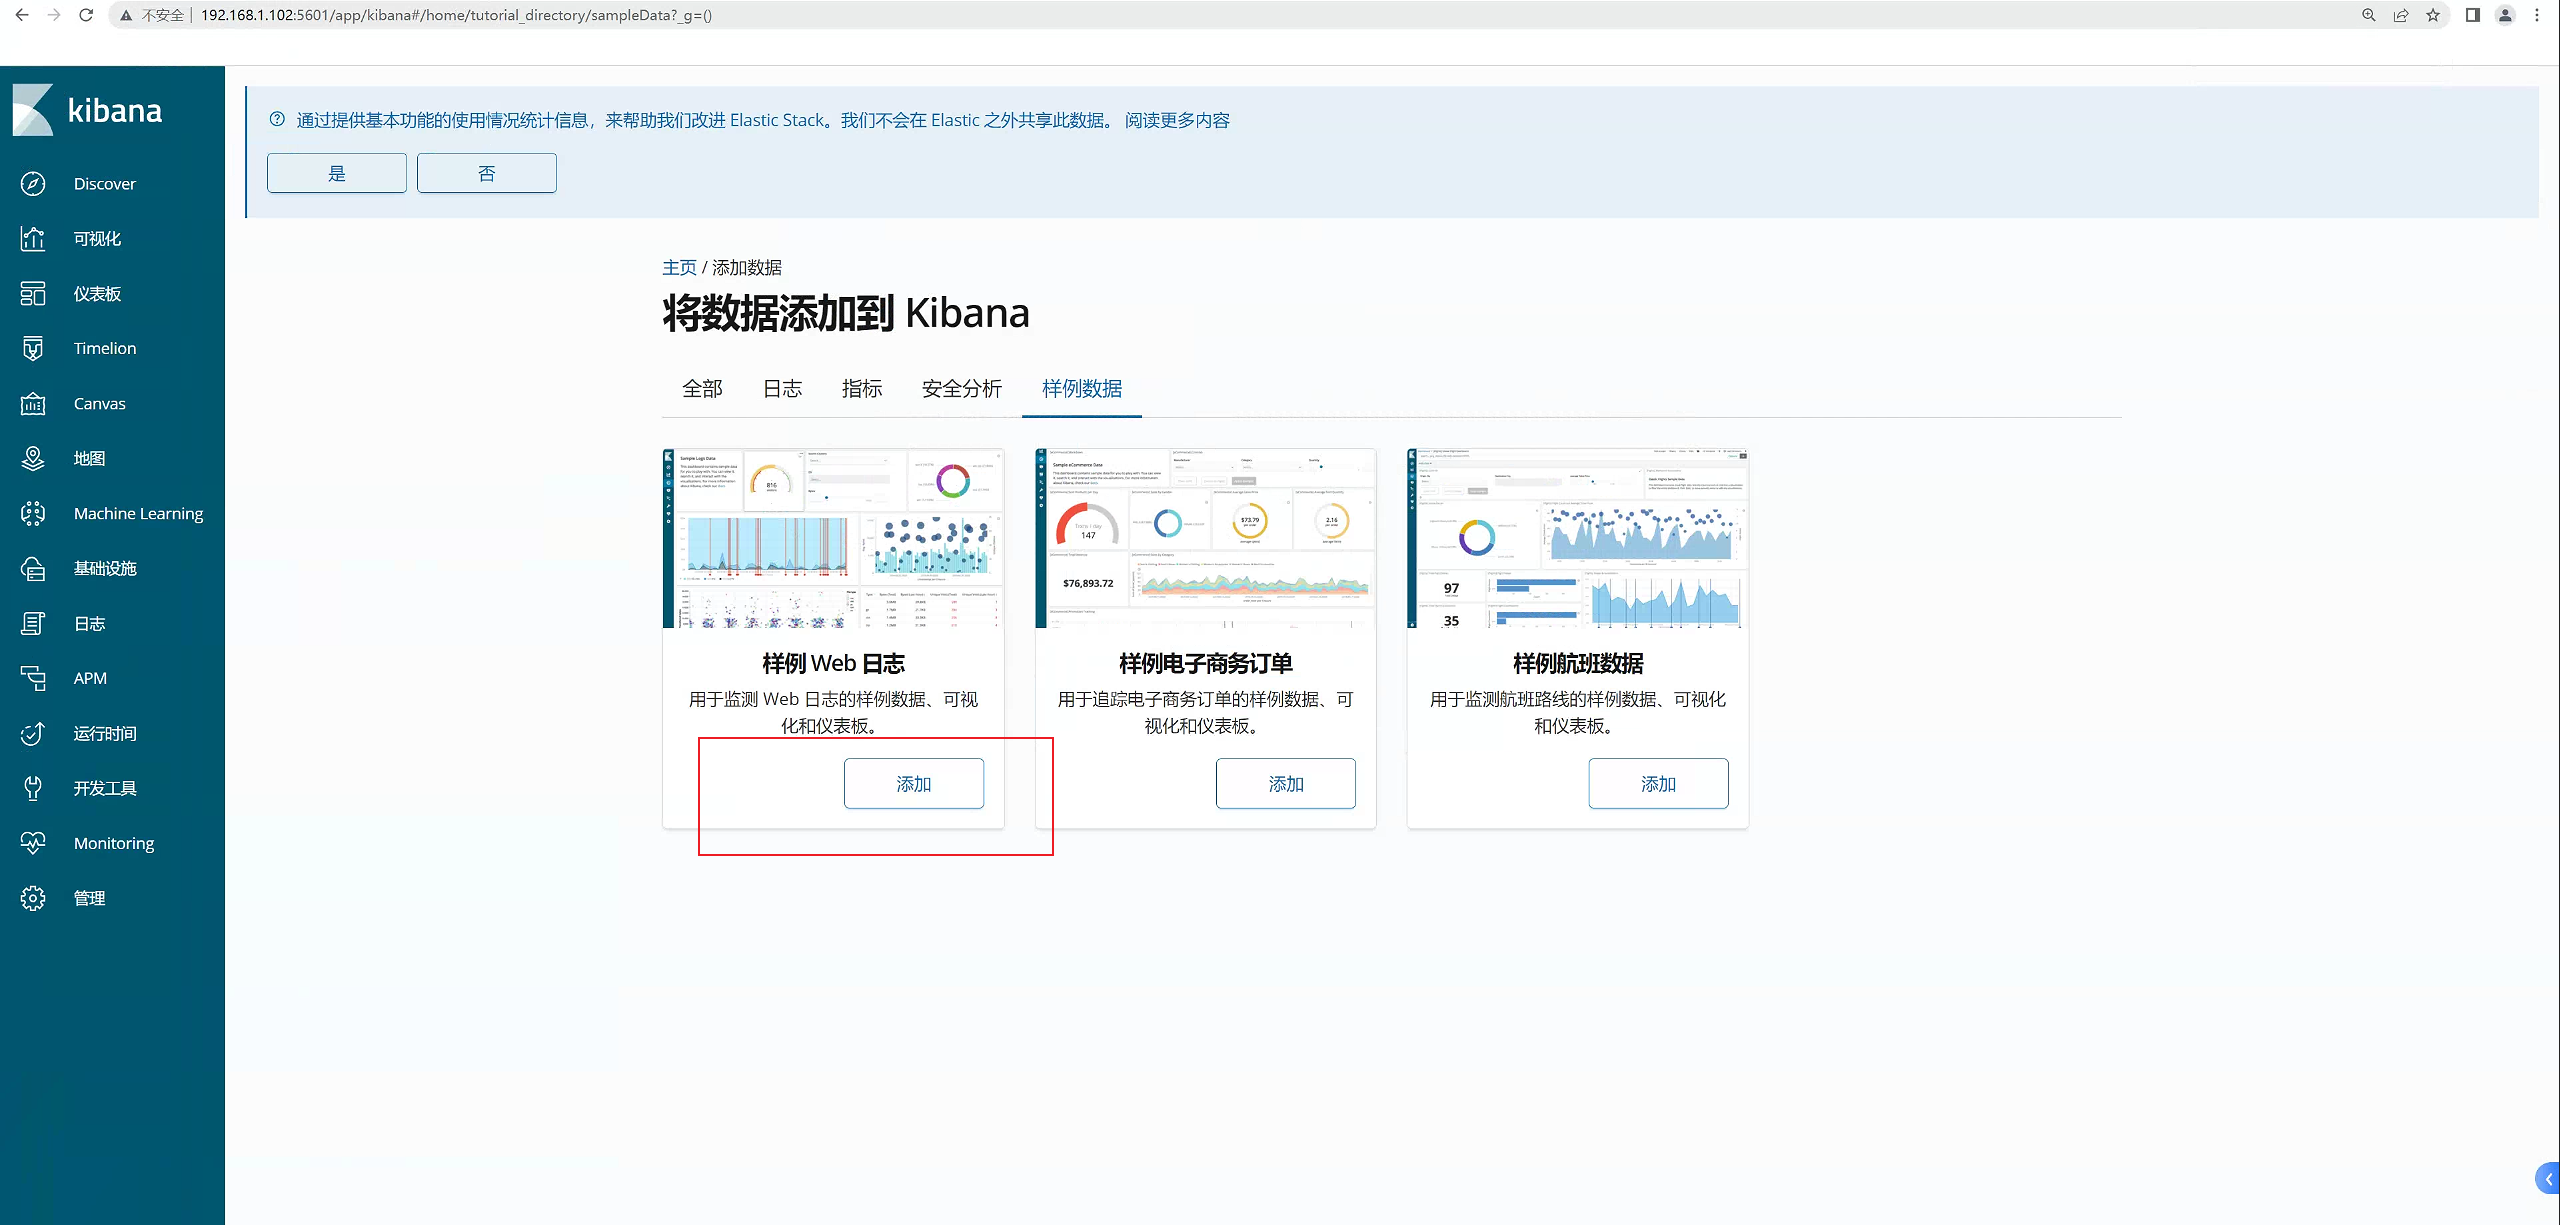Reload the page with refresh icon
Screen dimensions: 2560x1225
[86, 15]
